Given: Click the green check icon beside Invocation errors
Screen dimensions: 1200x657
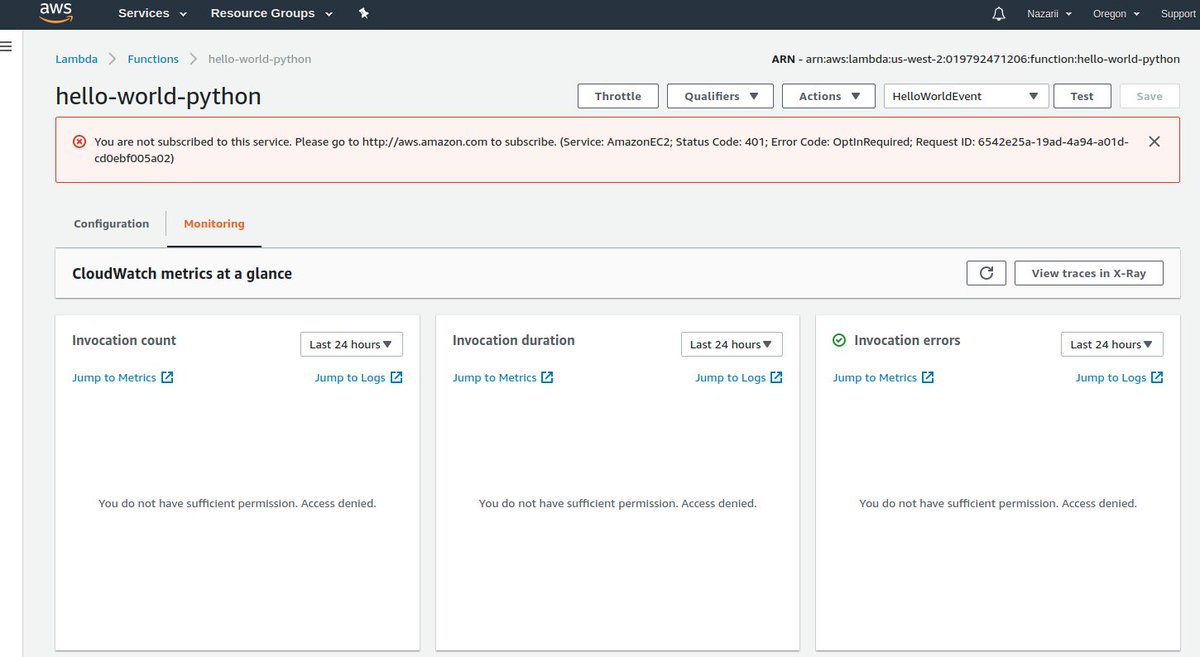Looking at the screenshot, I should click(840, 341).
